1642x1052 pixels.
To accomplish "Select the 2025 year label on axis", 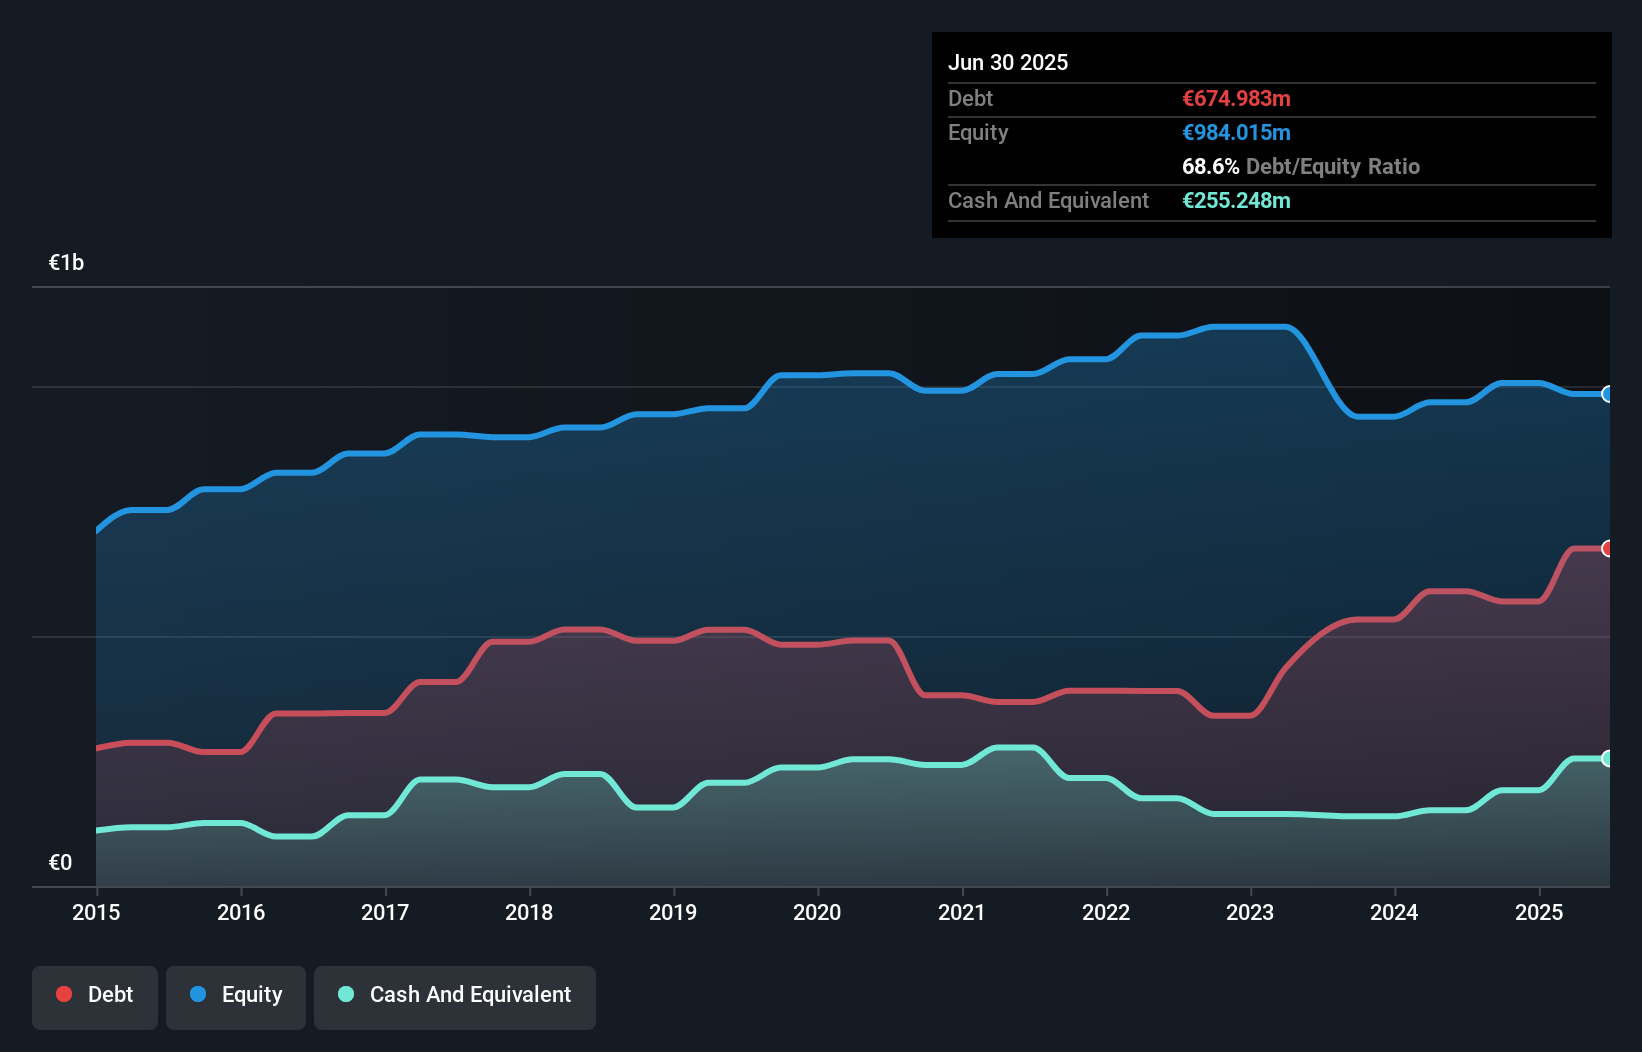I will coord(1540,913).
